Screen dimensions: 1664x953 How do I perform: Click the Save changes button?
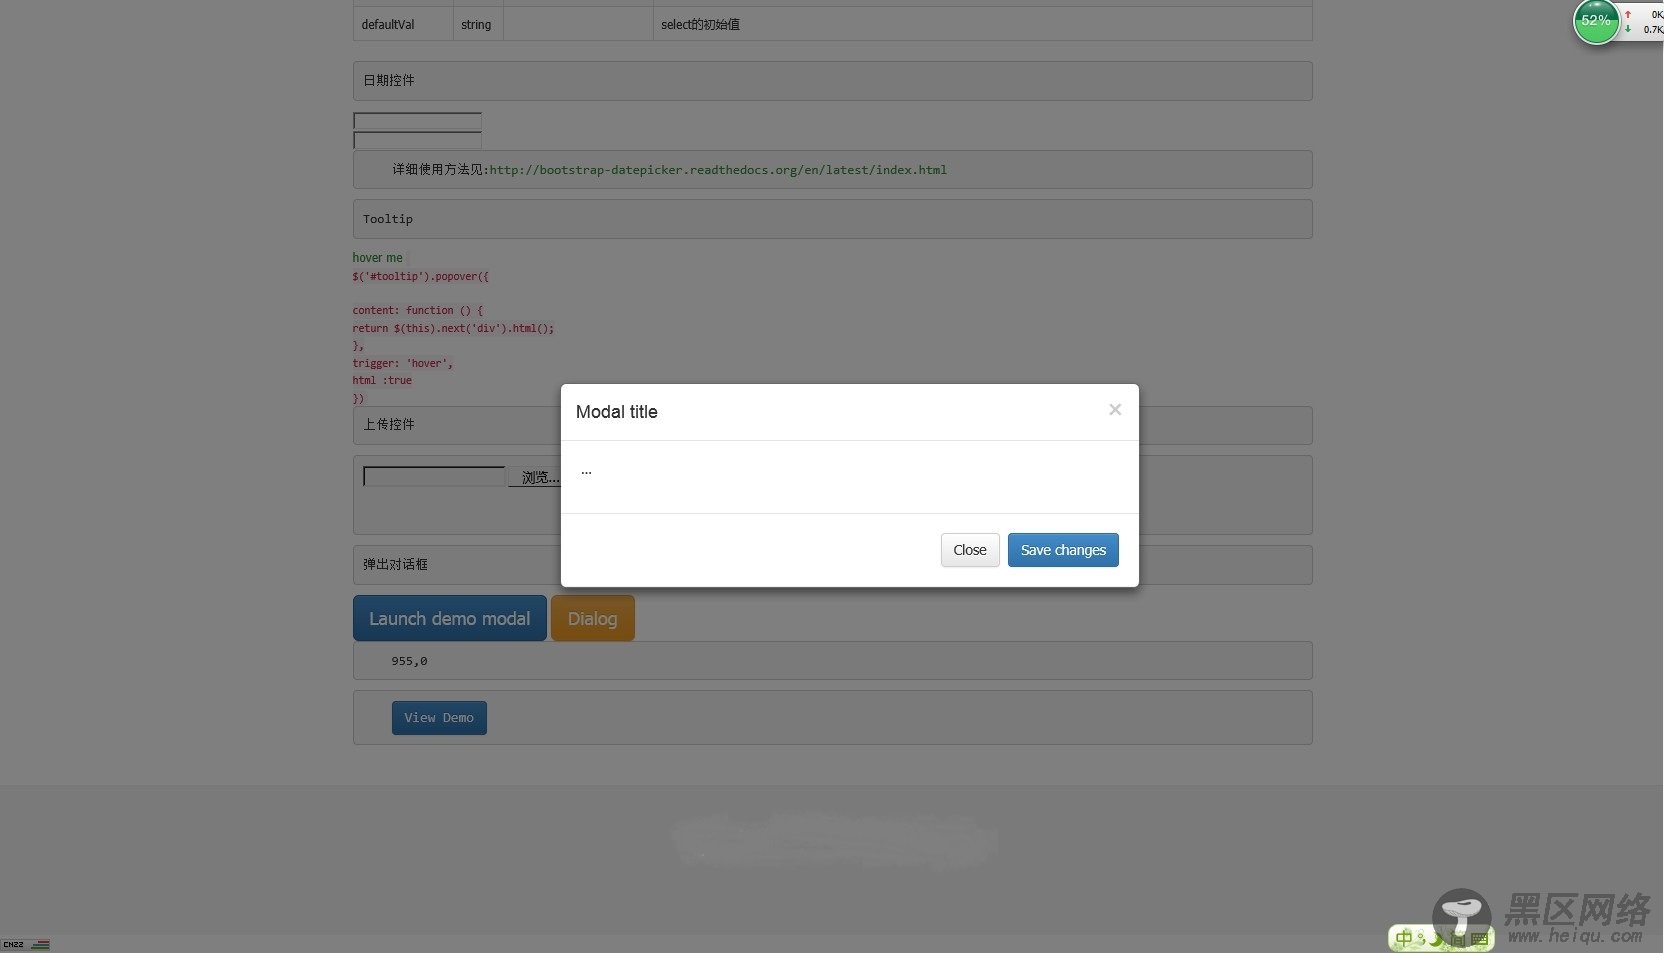click(1063, 550)
